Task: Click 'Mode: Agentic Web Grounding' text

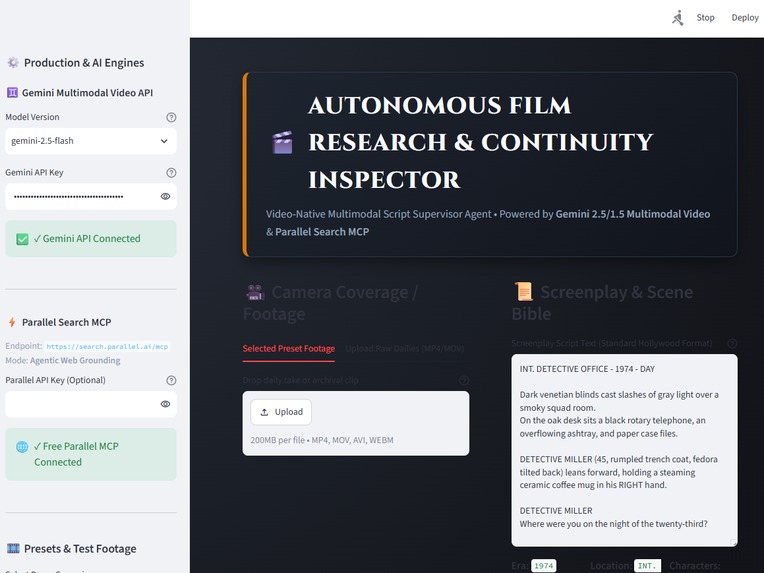Action: pyautogui.click(x=63, y=361)
